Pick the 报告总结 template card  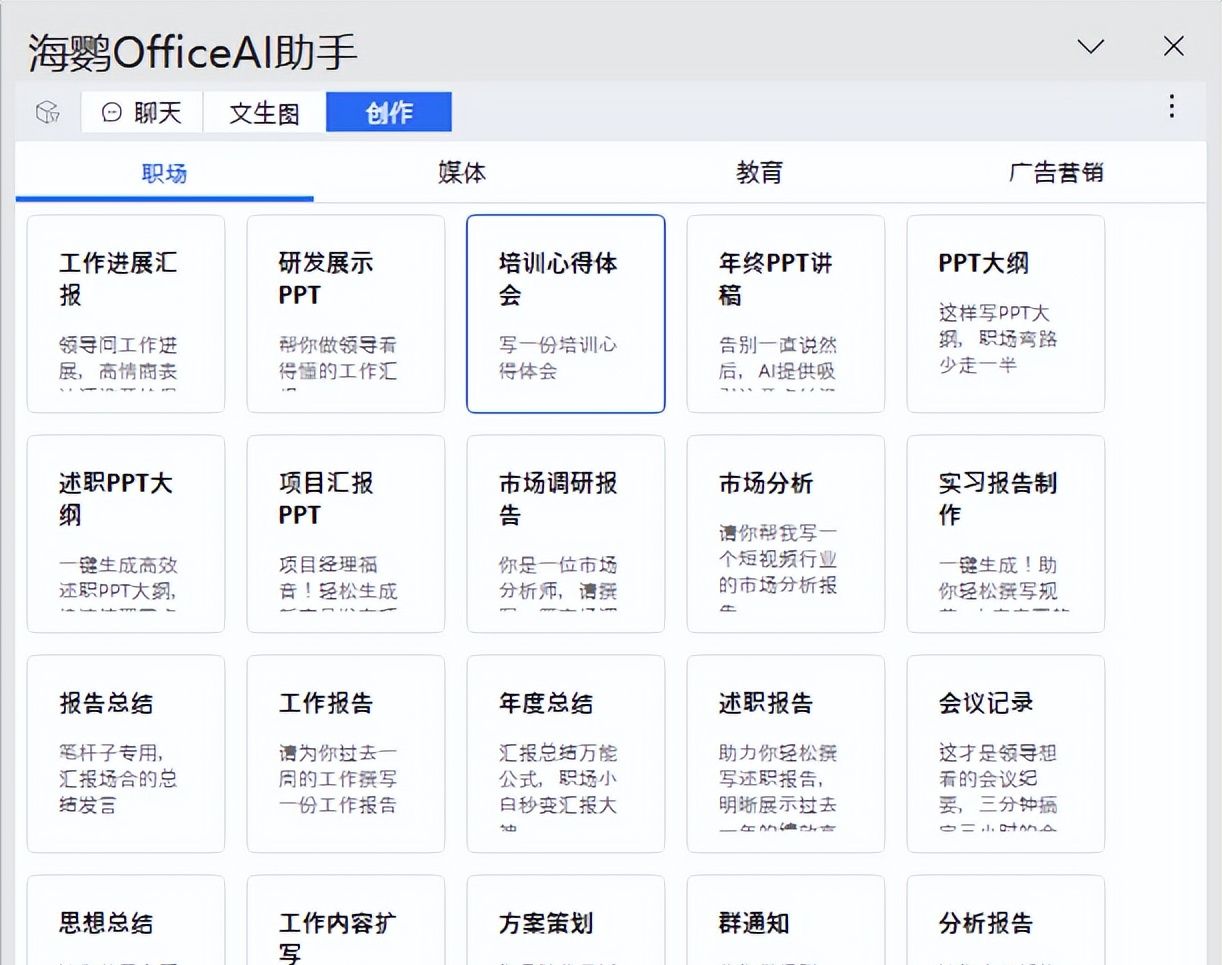(x=126, y=754)
